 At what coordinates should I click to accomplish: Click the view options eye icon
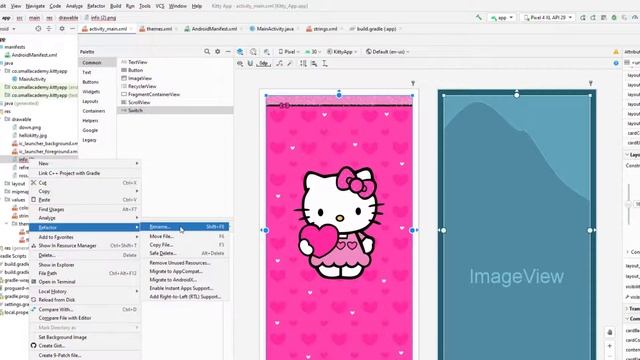click(240, 64)
